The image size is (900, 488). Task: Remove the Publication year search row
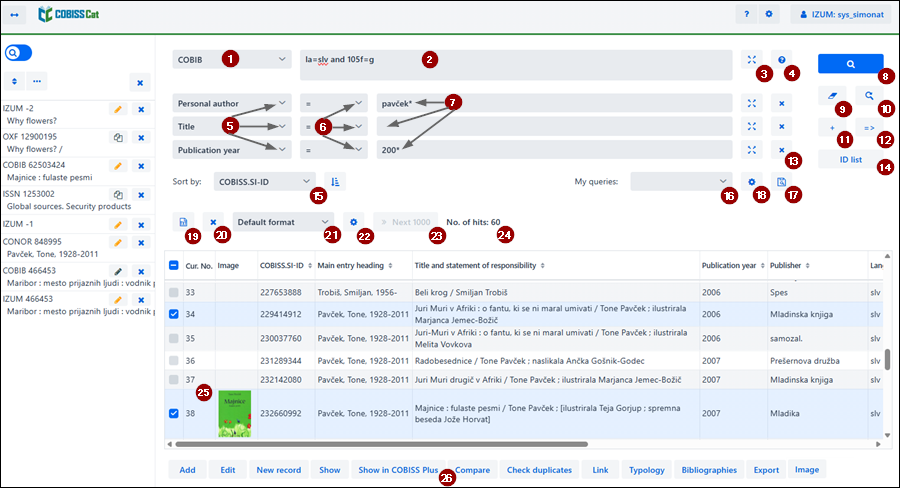781,150
